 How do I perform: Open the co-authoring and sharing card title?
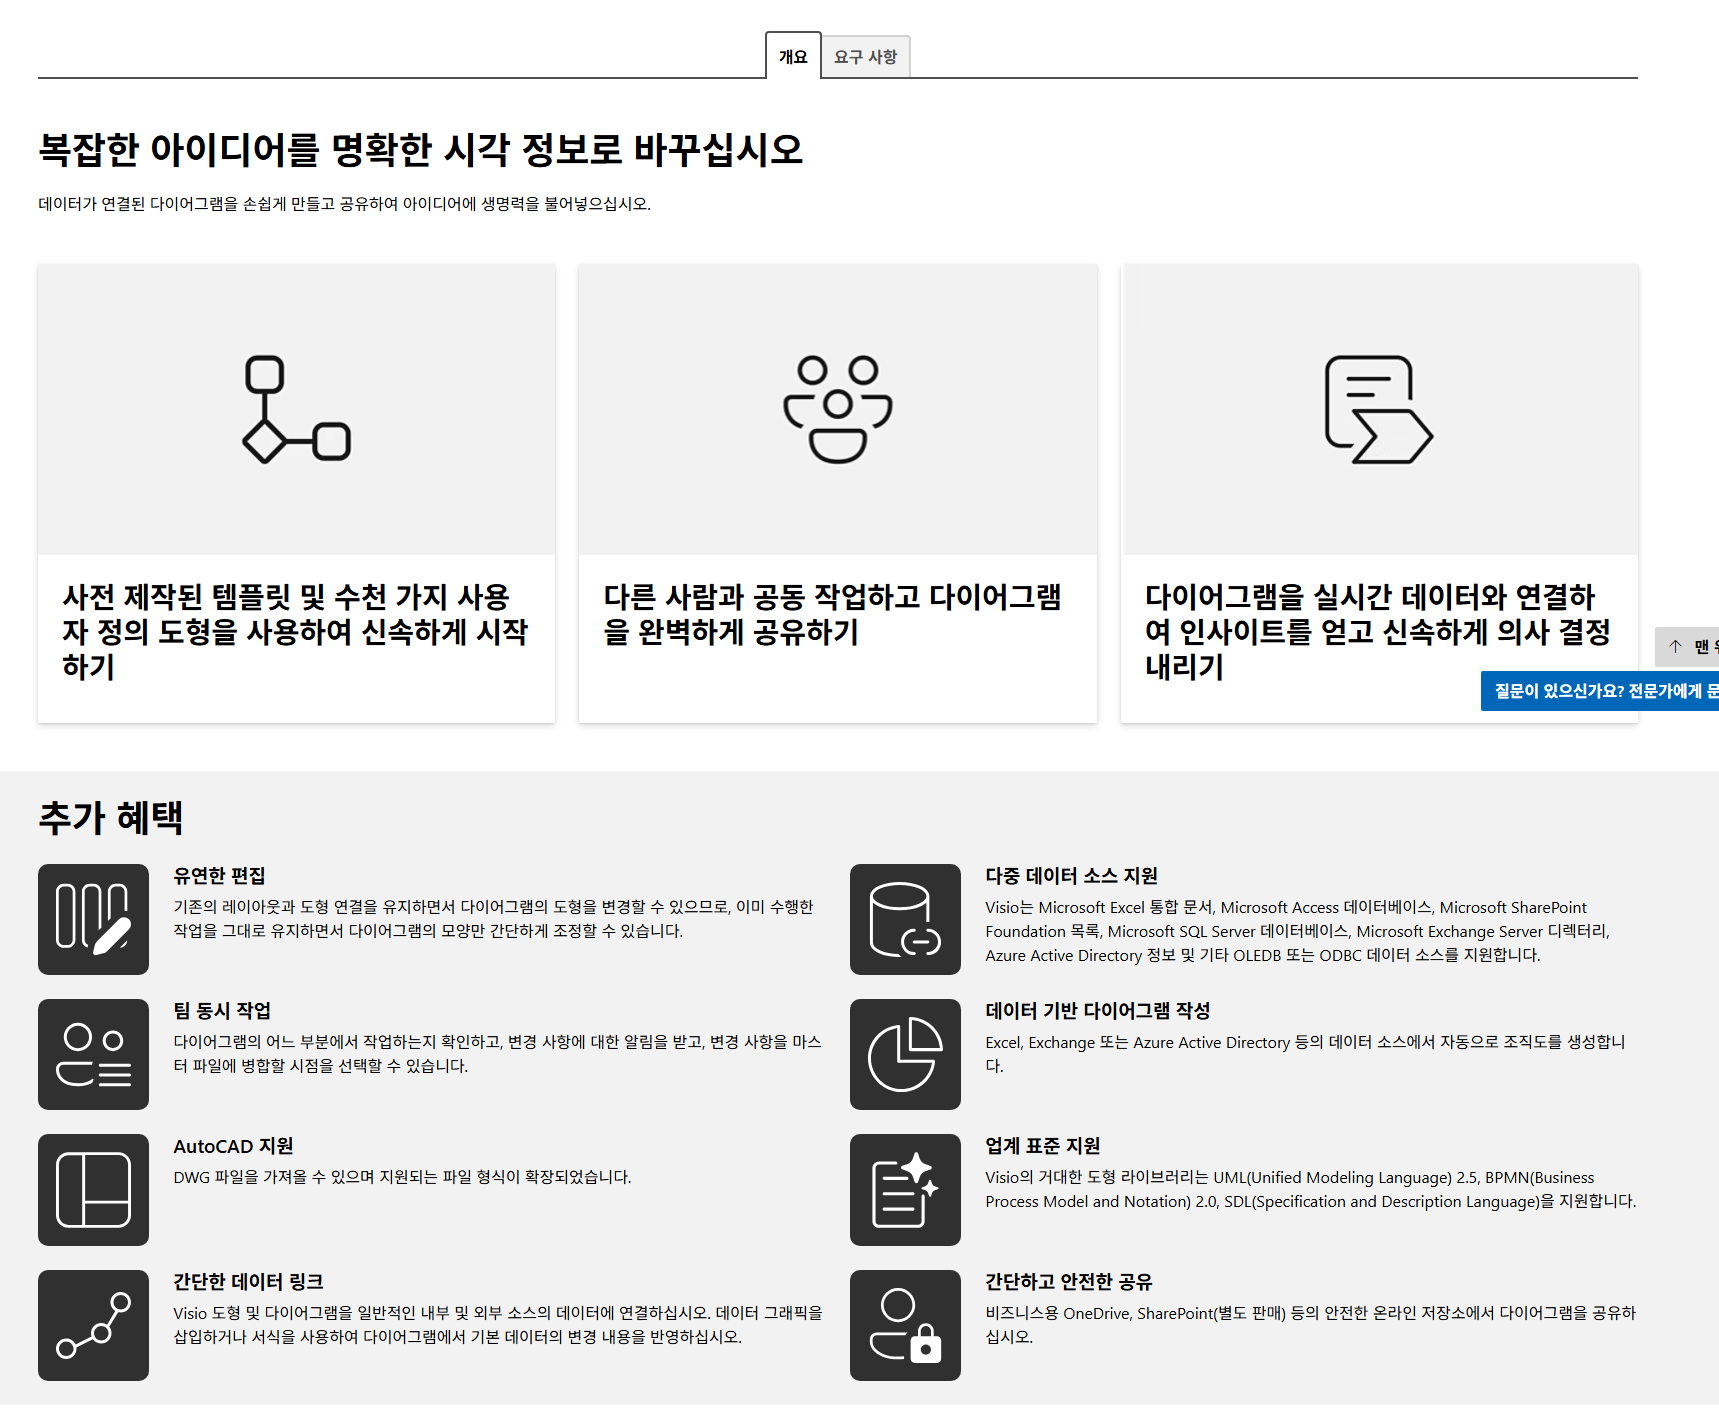pyautogui.click(x=832, y=614)
